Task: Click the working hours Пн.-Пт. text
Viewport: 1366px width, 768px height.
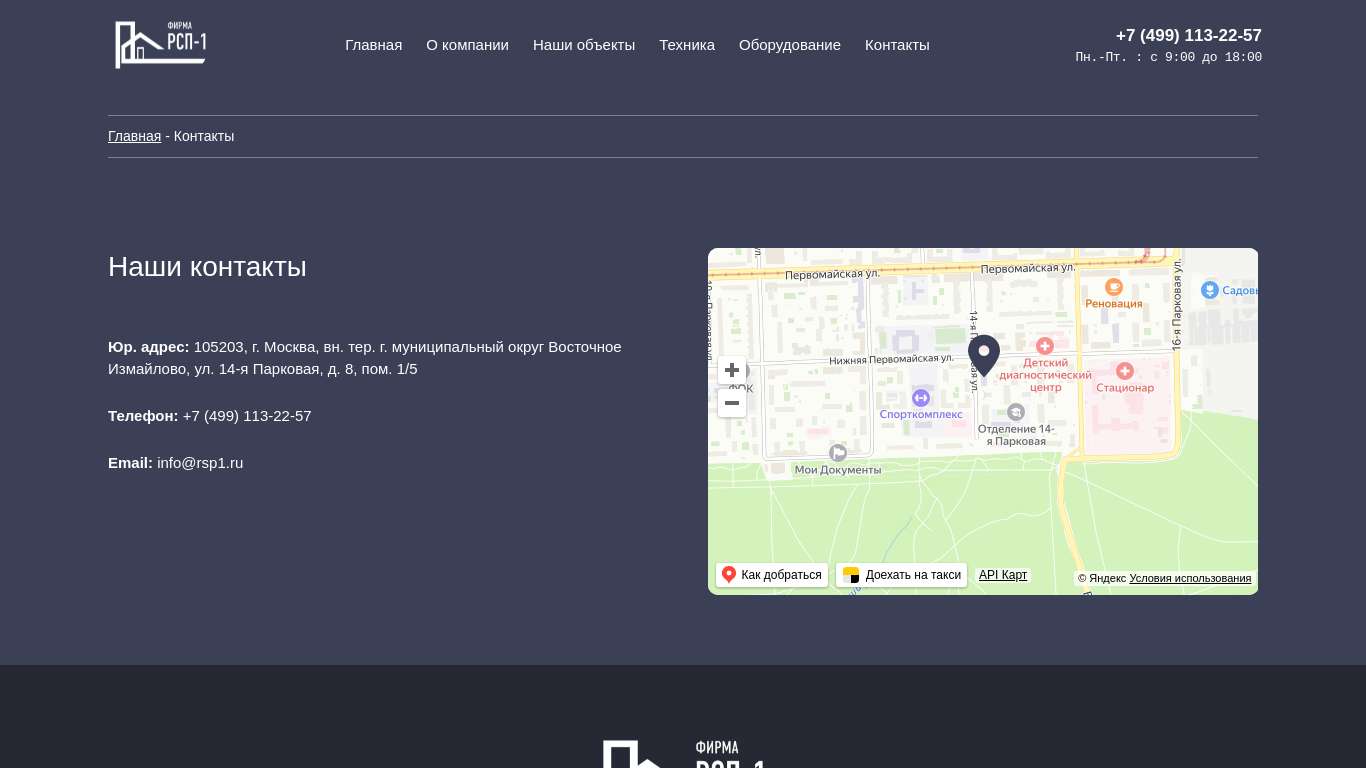Action: [x=1169, y=57]
